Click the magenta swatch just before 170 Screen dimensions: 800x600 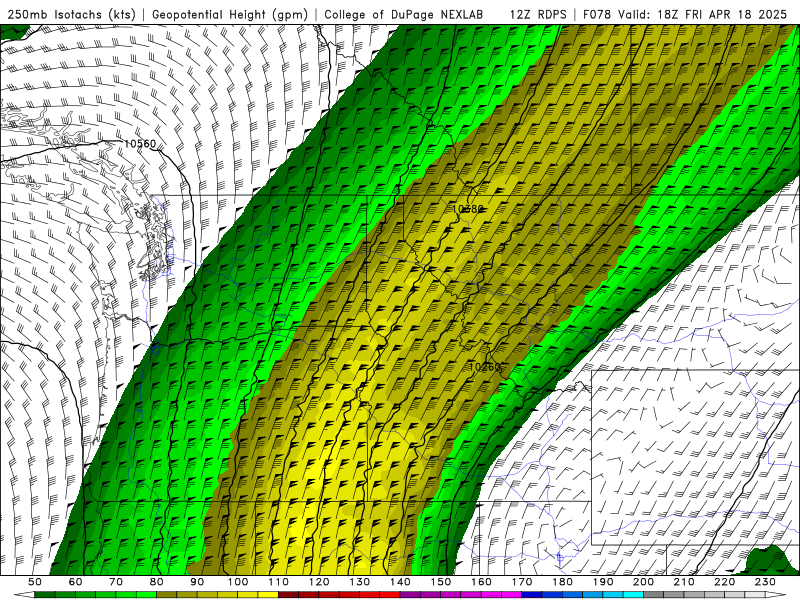click(x=511, y=595)
